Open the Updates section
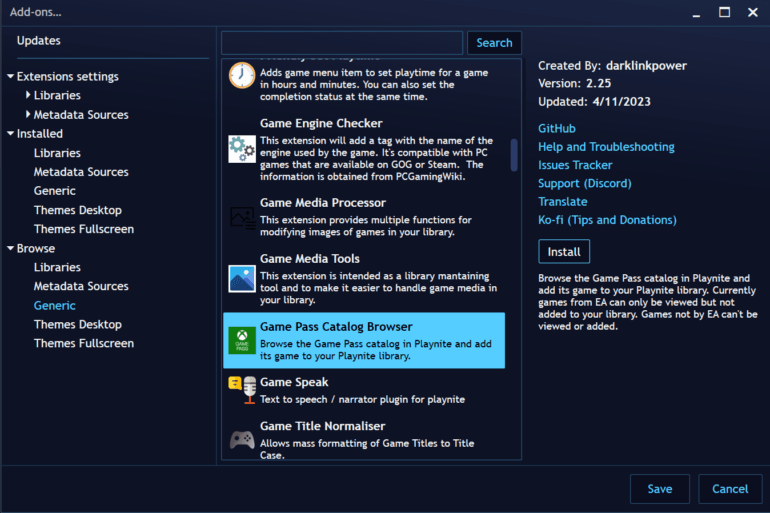The height and width of the screenshot is (513, 770). 39,41
